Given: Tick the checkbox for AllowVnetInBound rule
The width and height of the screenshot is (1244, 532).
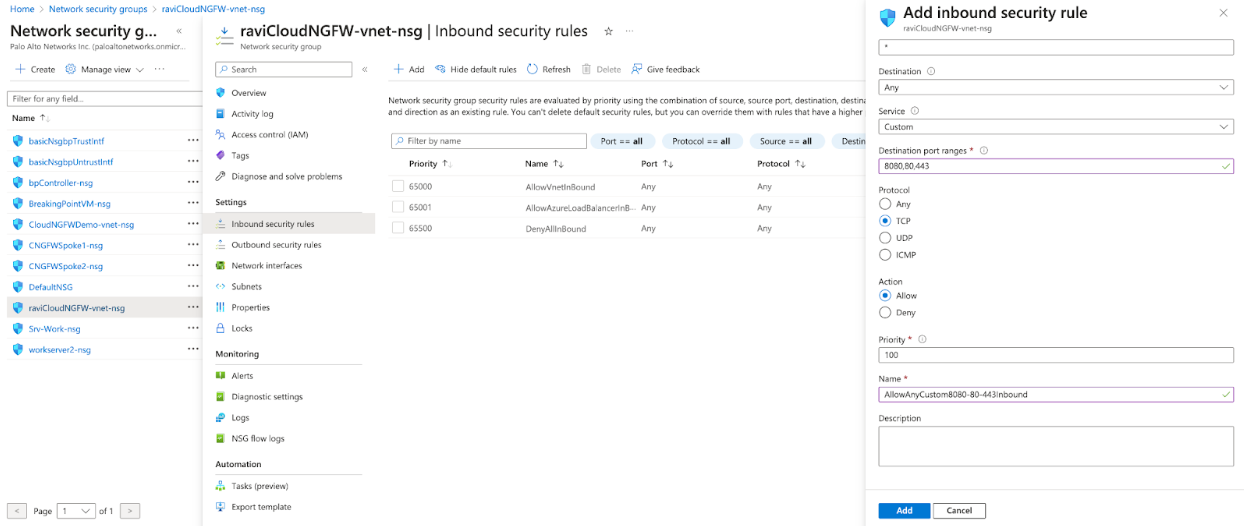Looking at the screenshot, I should click(398, 187).
